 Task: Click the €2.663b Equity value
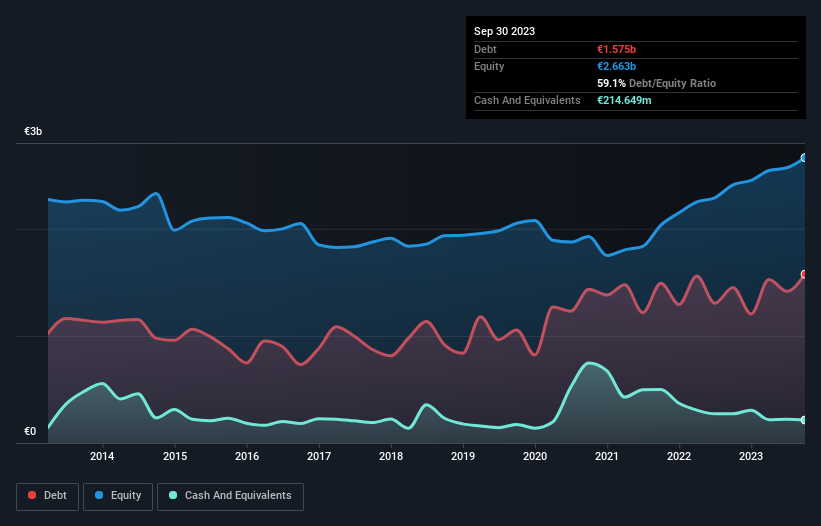coord(616,66)
